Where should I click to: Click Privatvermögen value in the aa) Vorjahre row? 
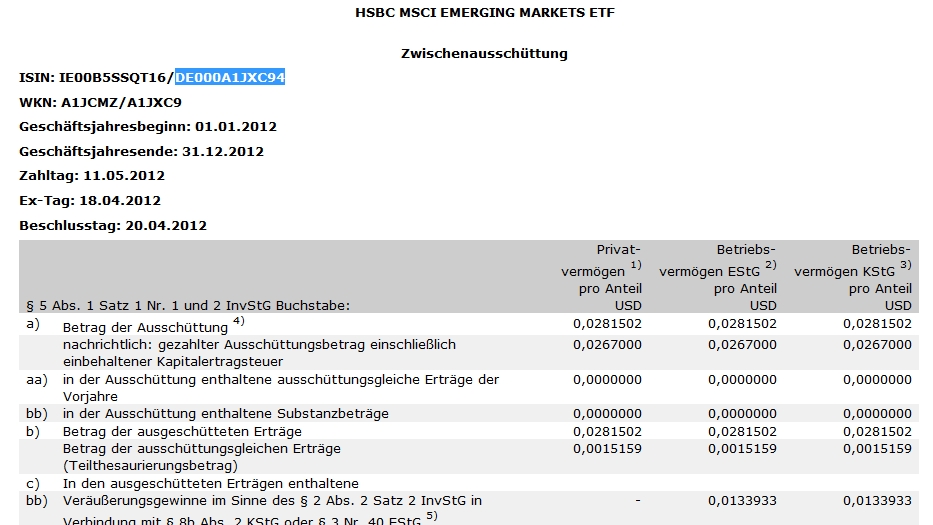[608, 380]
